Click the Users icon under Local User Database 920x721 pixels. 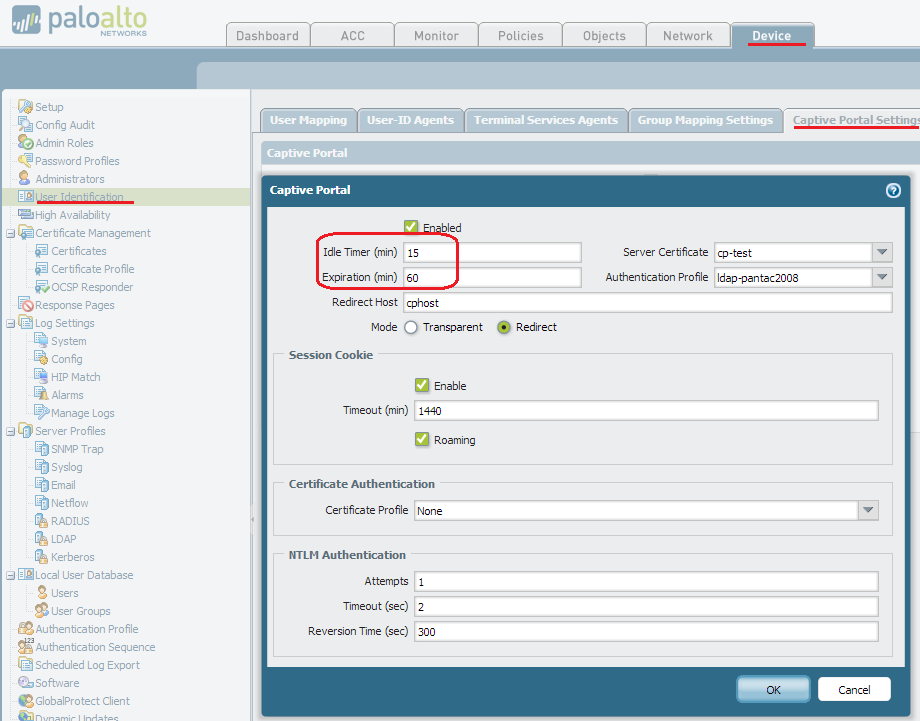(42, 593)
